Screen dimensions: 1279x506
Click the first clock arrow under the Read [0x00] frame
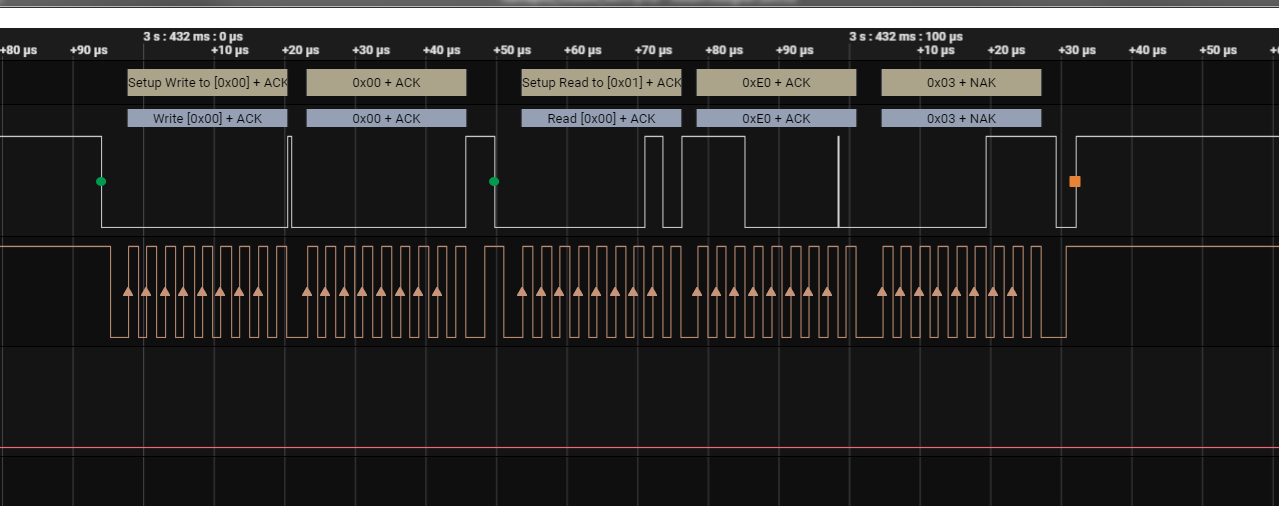[521, 291]
